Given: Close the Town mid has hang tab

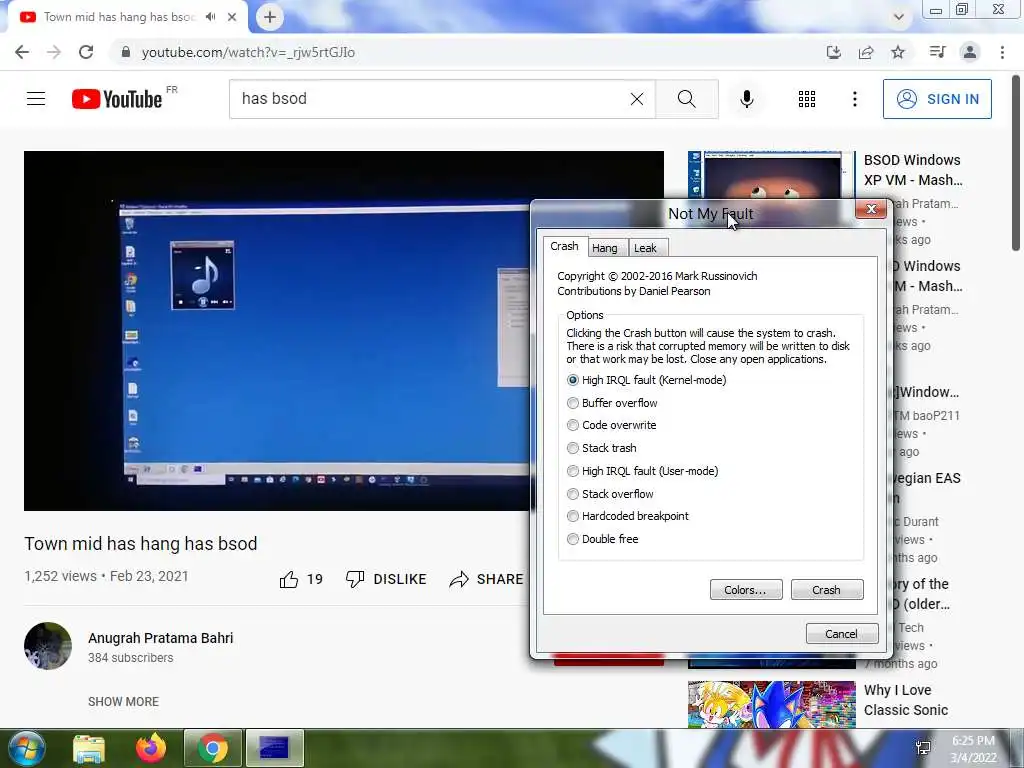Looking at the screenshot, I should pyautogui.click(x=232, y=17).
